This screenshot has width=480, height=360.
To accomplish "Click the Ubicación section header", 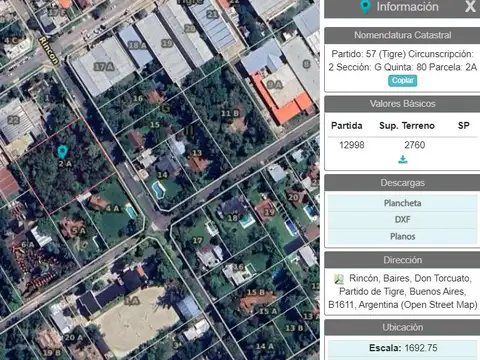I will coord(402,327).
